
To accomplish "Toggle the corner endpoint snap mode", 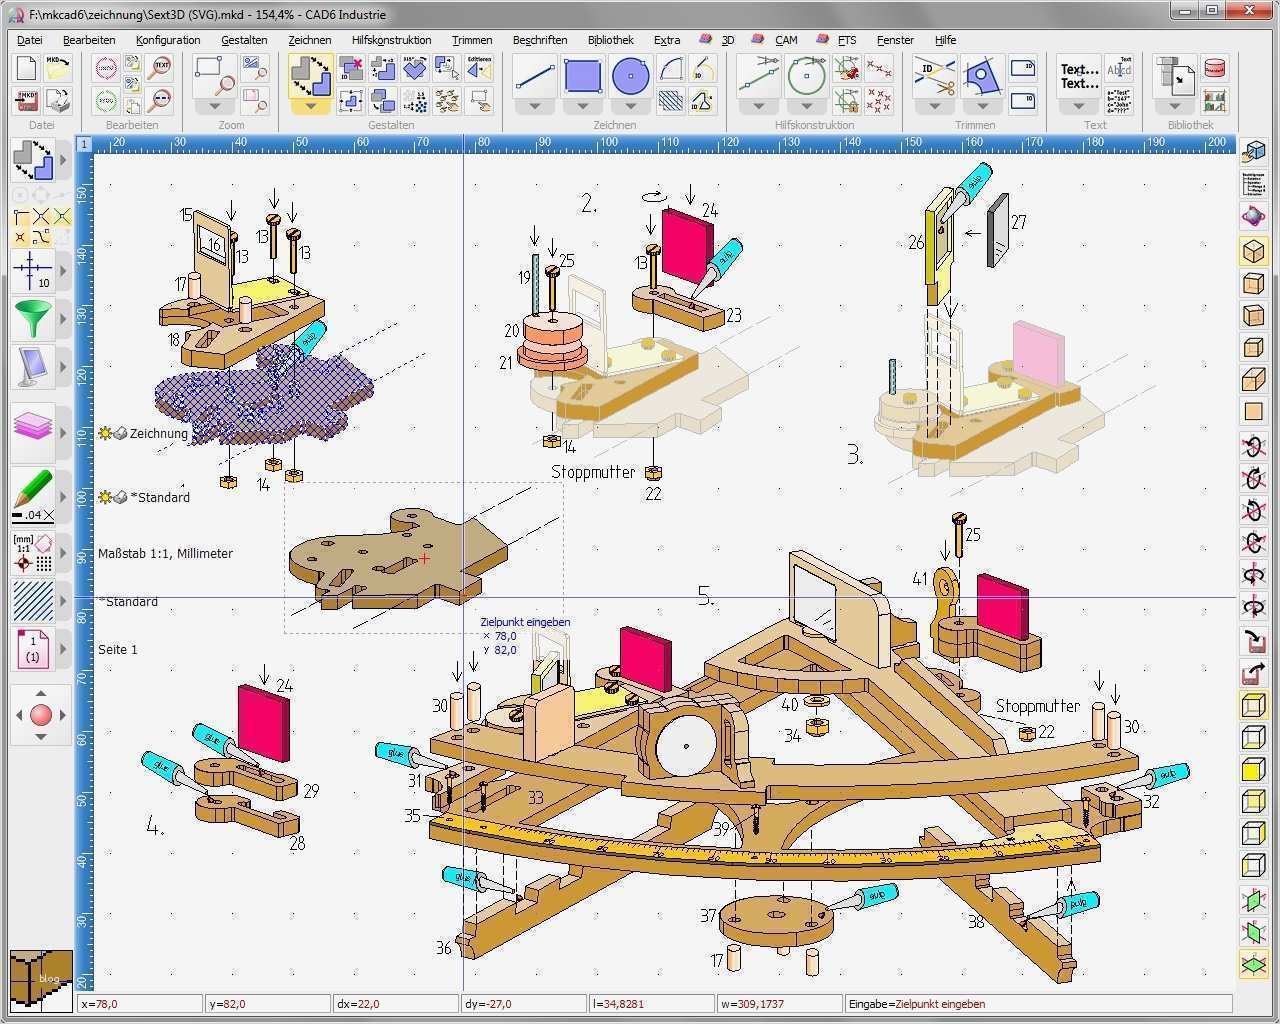I will tap(21, 217).
